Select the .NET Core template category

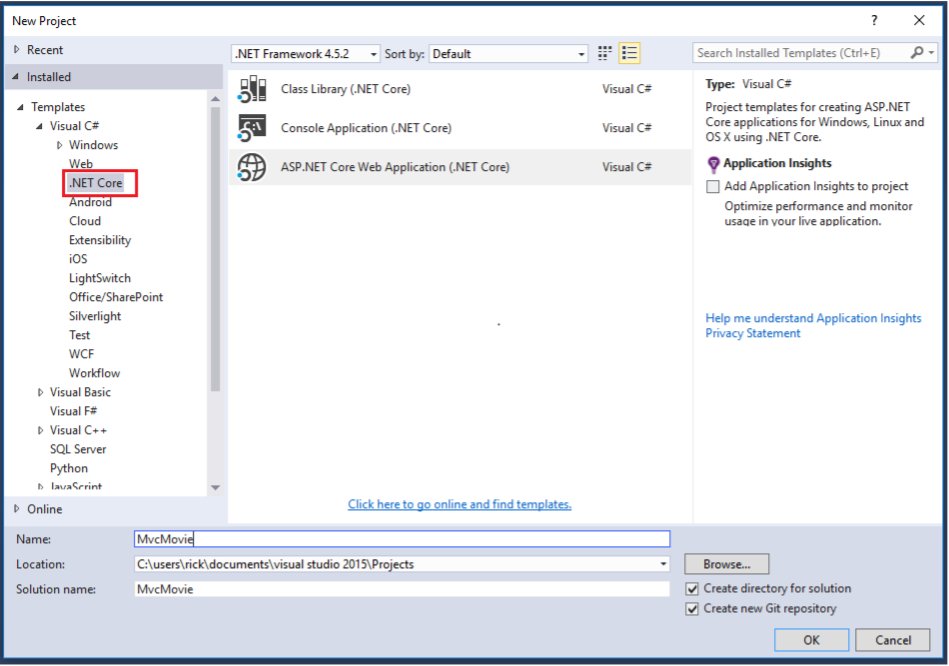(x=96, y=183)
